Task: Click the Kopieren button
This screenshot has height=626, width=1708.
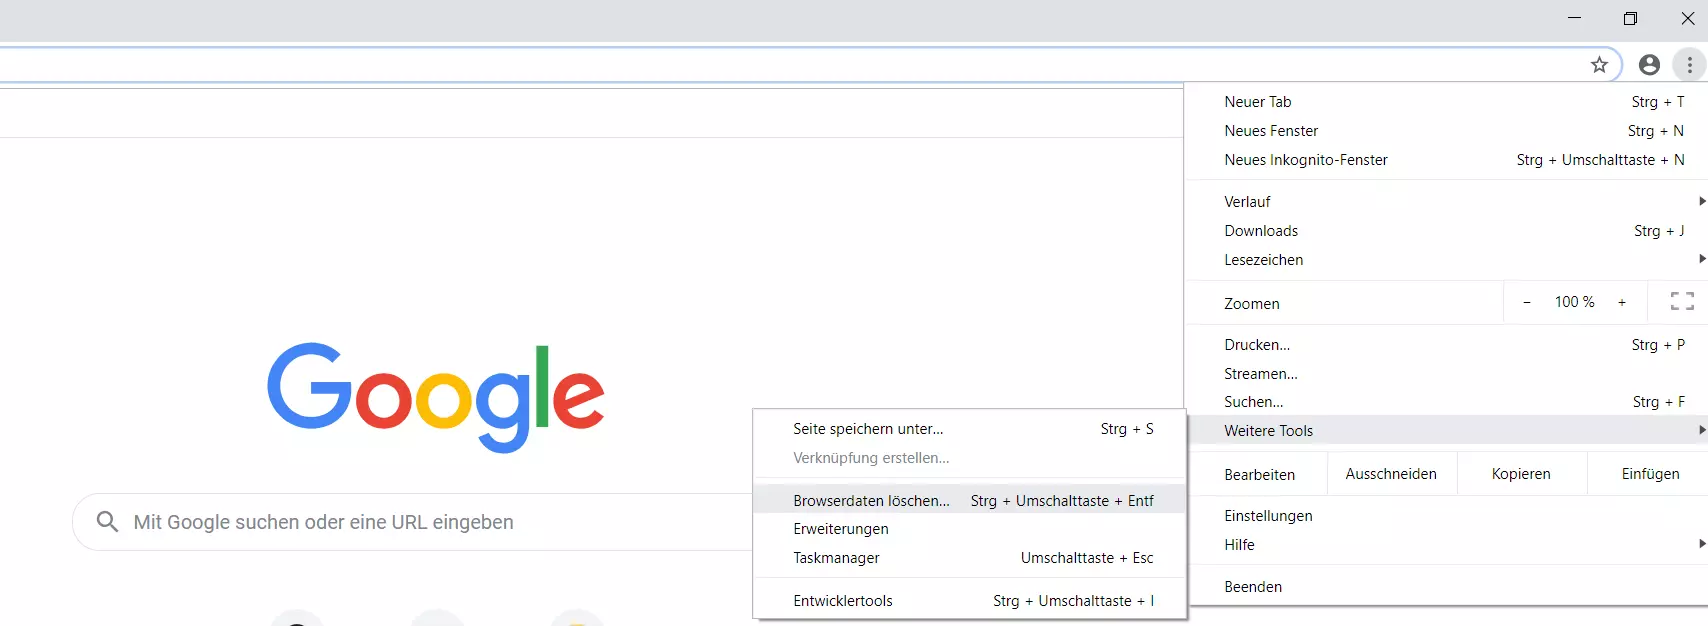Action: tap(1521, 474)
